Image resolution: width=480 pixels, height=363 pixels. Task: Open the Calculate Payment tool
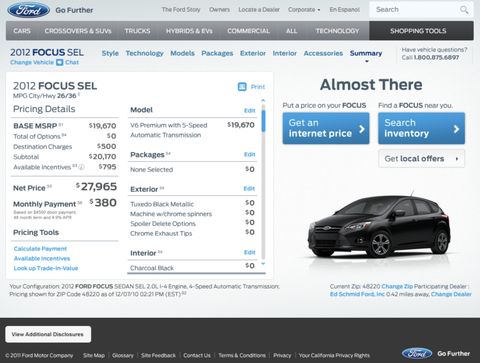pos(40,249)
